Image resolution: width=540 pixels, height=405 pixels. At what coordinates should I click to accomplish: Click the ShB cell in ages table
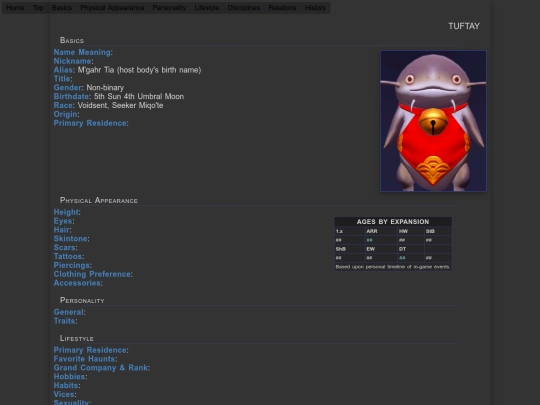[350, 249]
